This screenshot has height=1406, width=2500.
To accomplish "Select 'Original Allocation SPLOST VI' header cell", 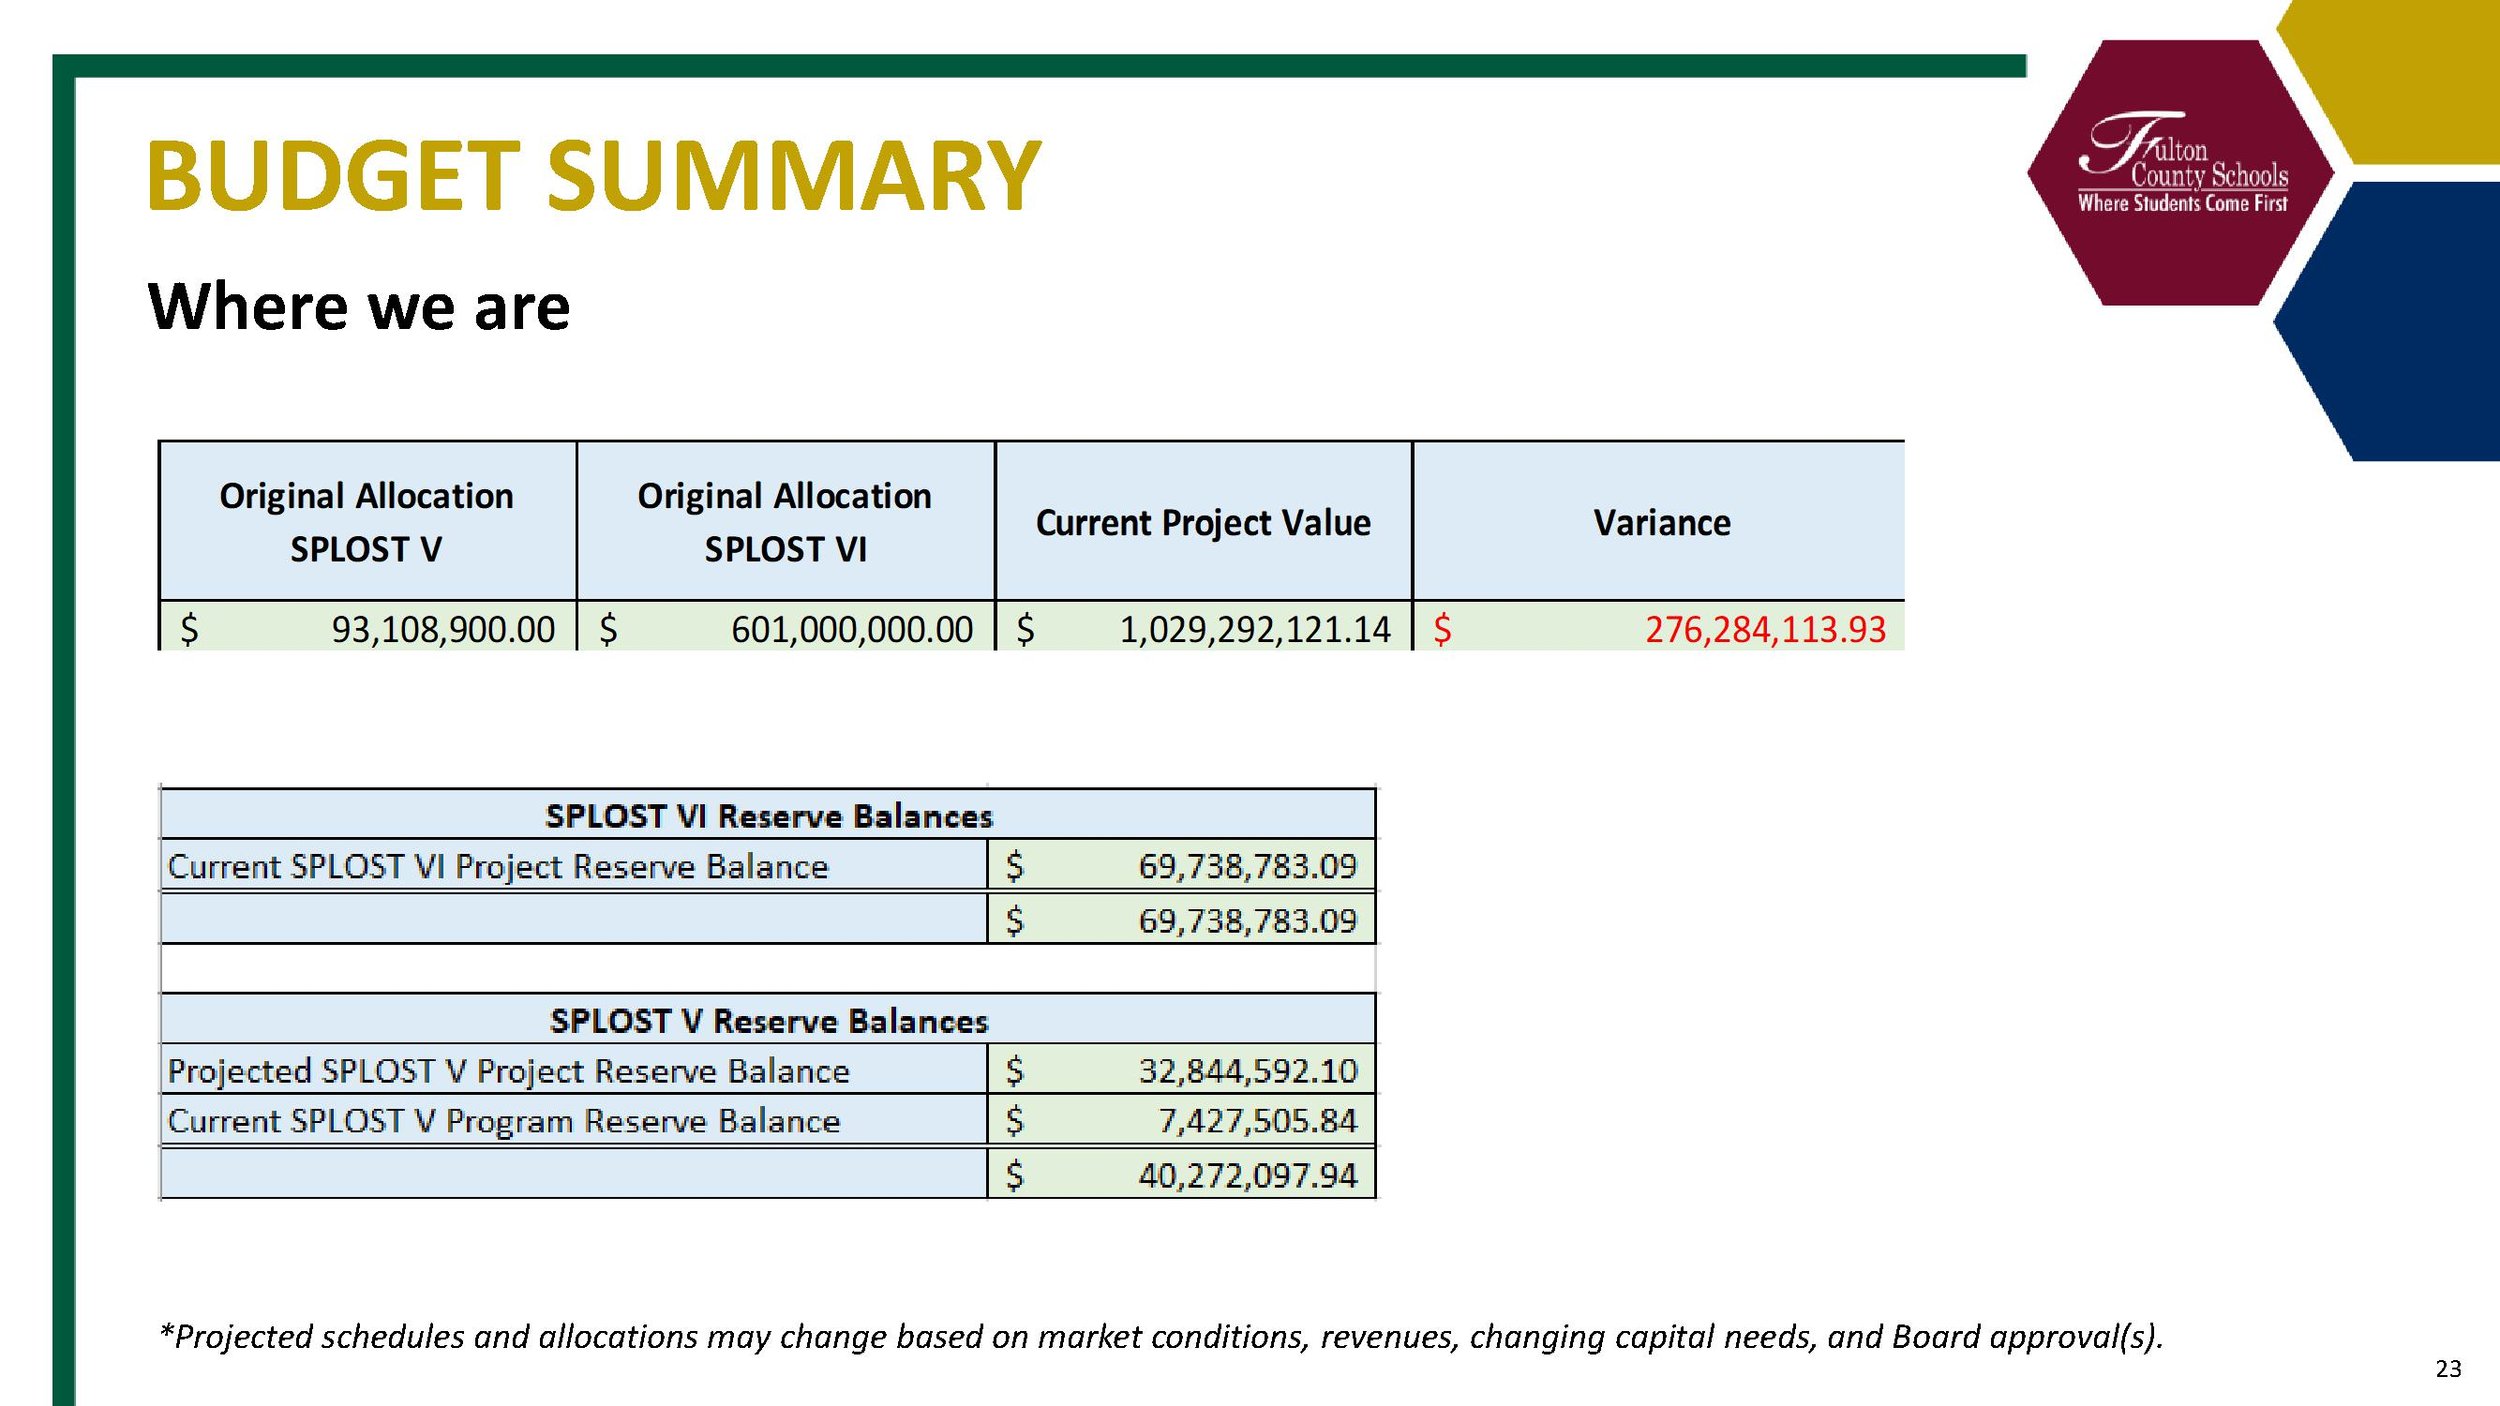I will [x=785, y=521].
